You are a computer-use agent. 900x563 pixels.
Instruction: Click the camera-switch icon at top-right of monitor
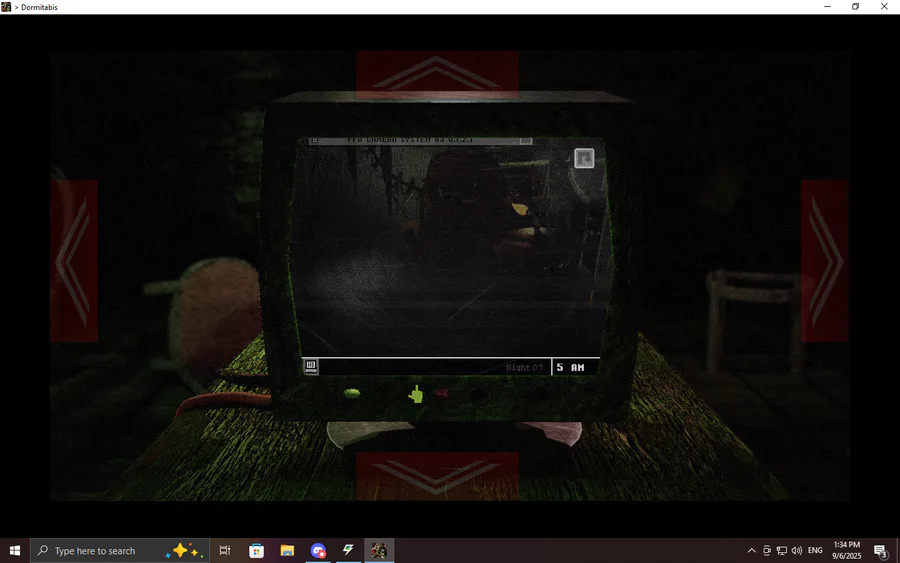coord(584,158)
